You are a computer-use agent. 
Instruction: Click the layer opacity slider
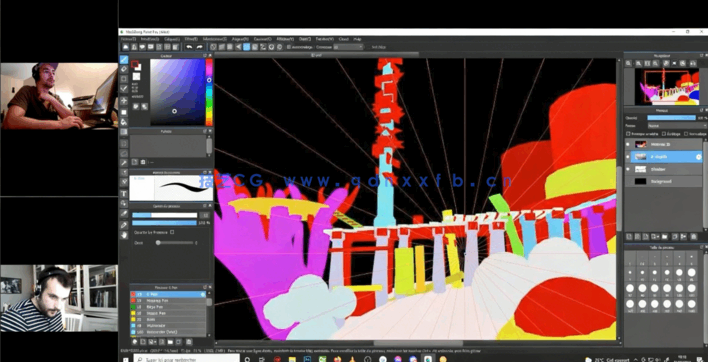(671, 118)
